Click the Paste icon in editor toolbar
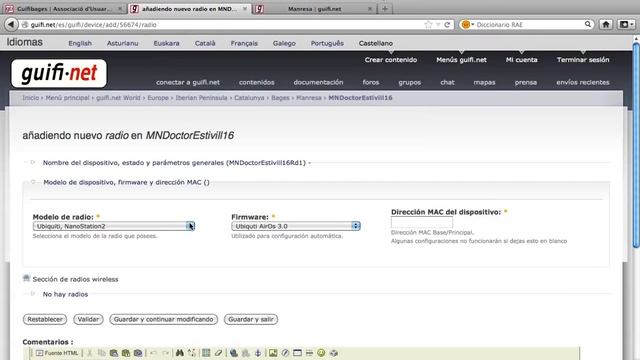Screen dimensions: 640x360 click(x=114, y=353)
